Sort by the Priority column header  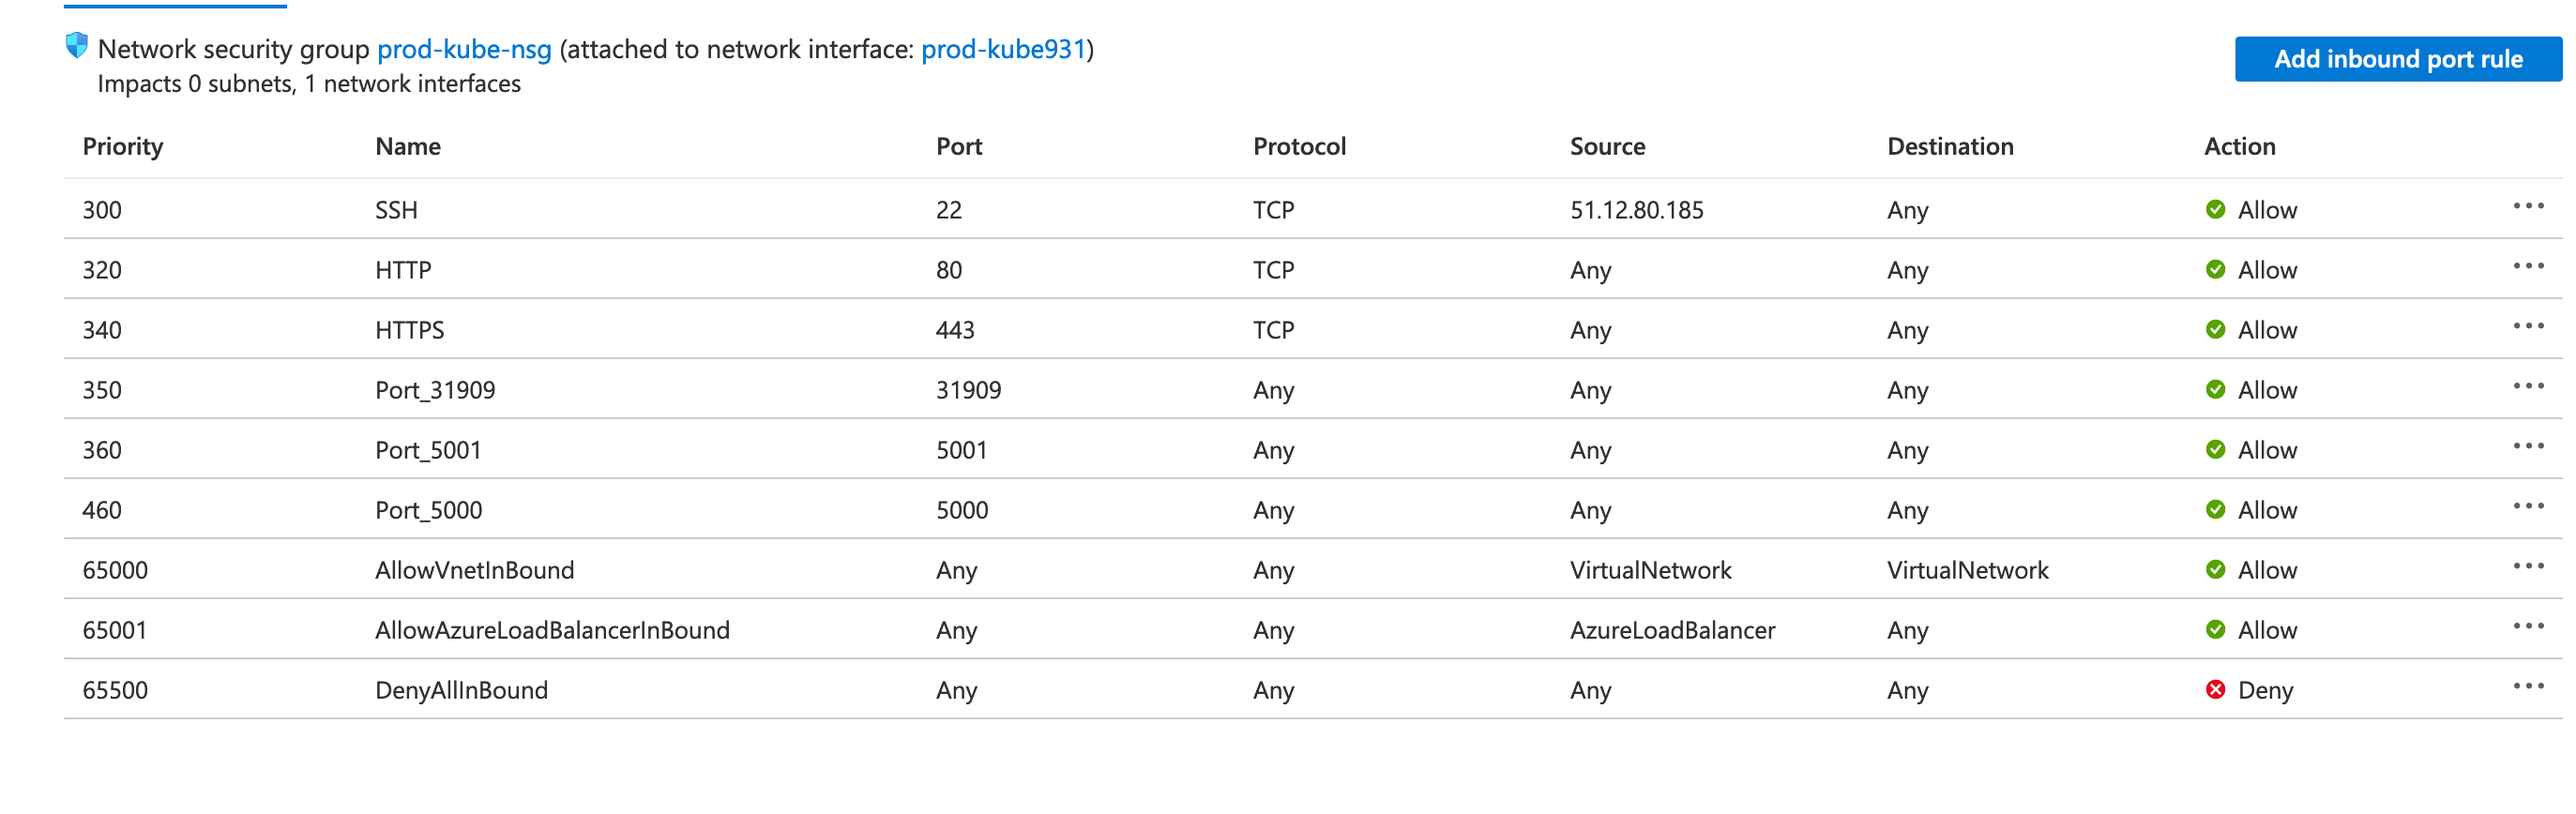pyautogui.click(x=123, y=147)
